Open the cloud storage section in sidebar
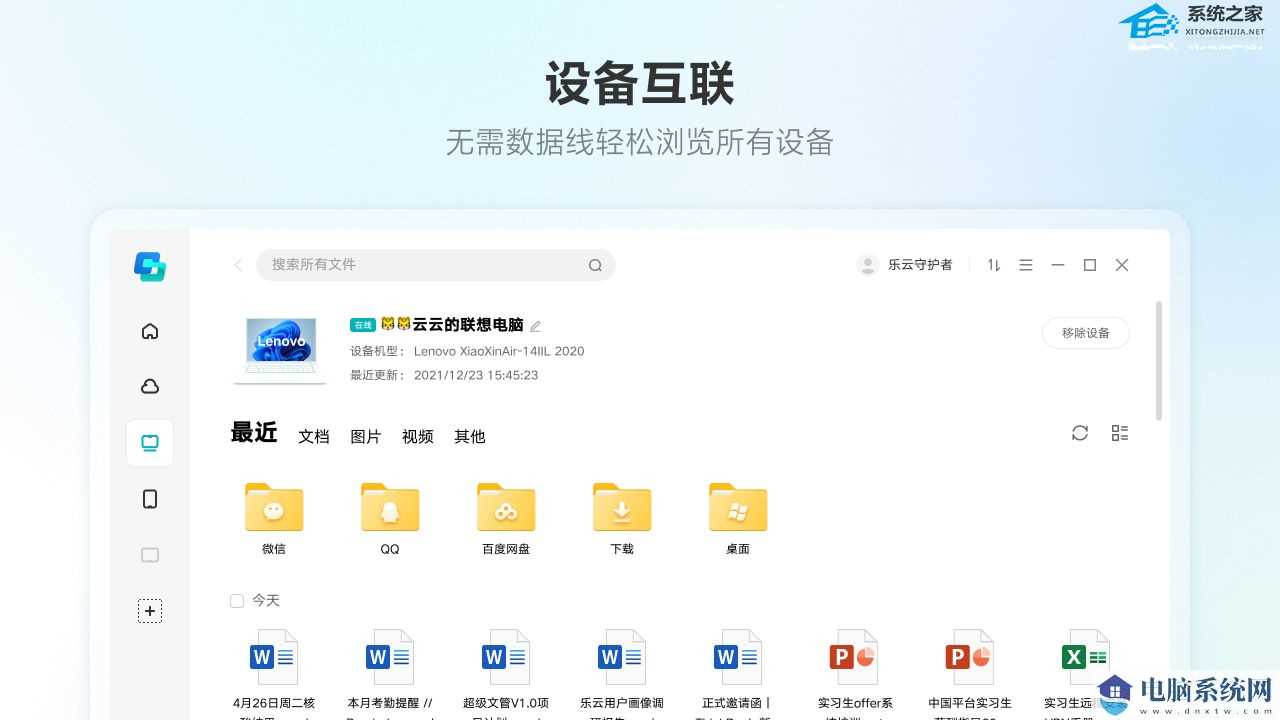The image size is (1280, 720). pyautogui.click(x=150, y=387)
